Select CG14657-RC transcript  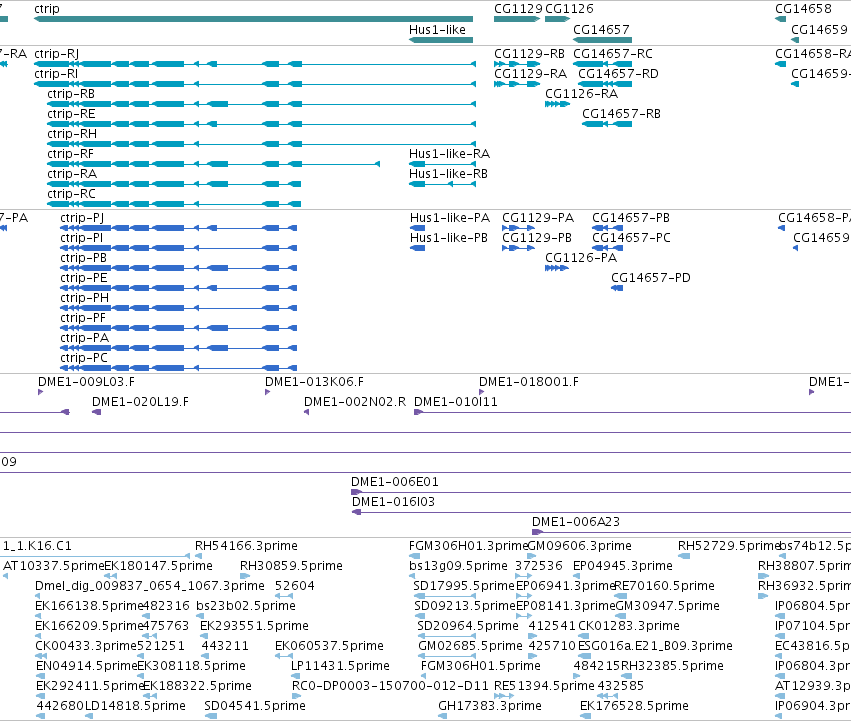[602, 64]
